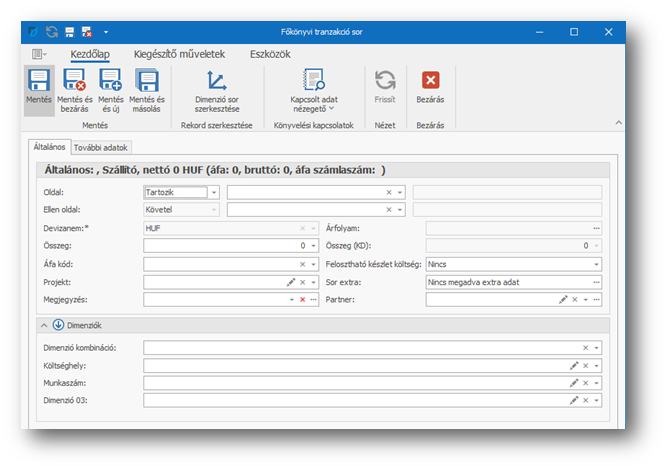Open the Áfa kód dropdown arrow

pyautogui.click(x=314, y=264)
